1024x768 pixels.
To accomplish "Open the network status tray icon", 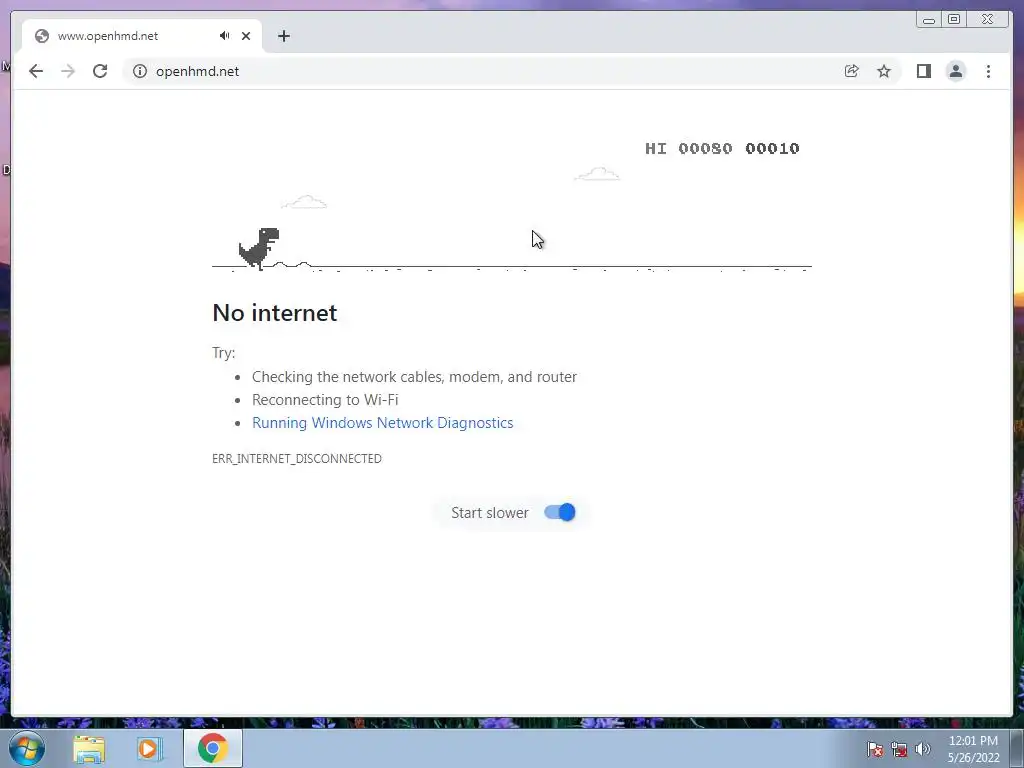I will (899, 749).
